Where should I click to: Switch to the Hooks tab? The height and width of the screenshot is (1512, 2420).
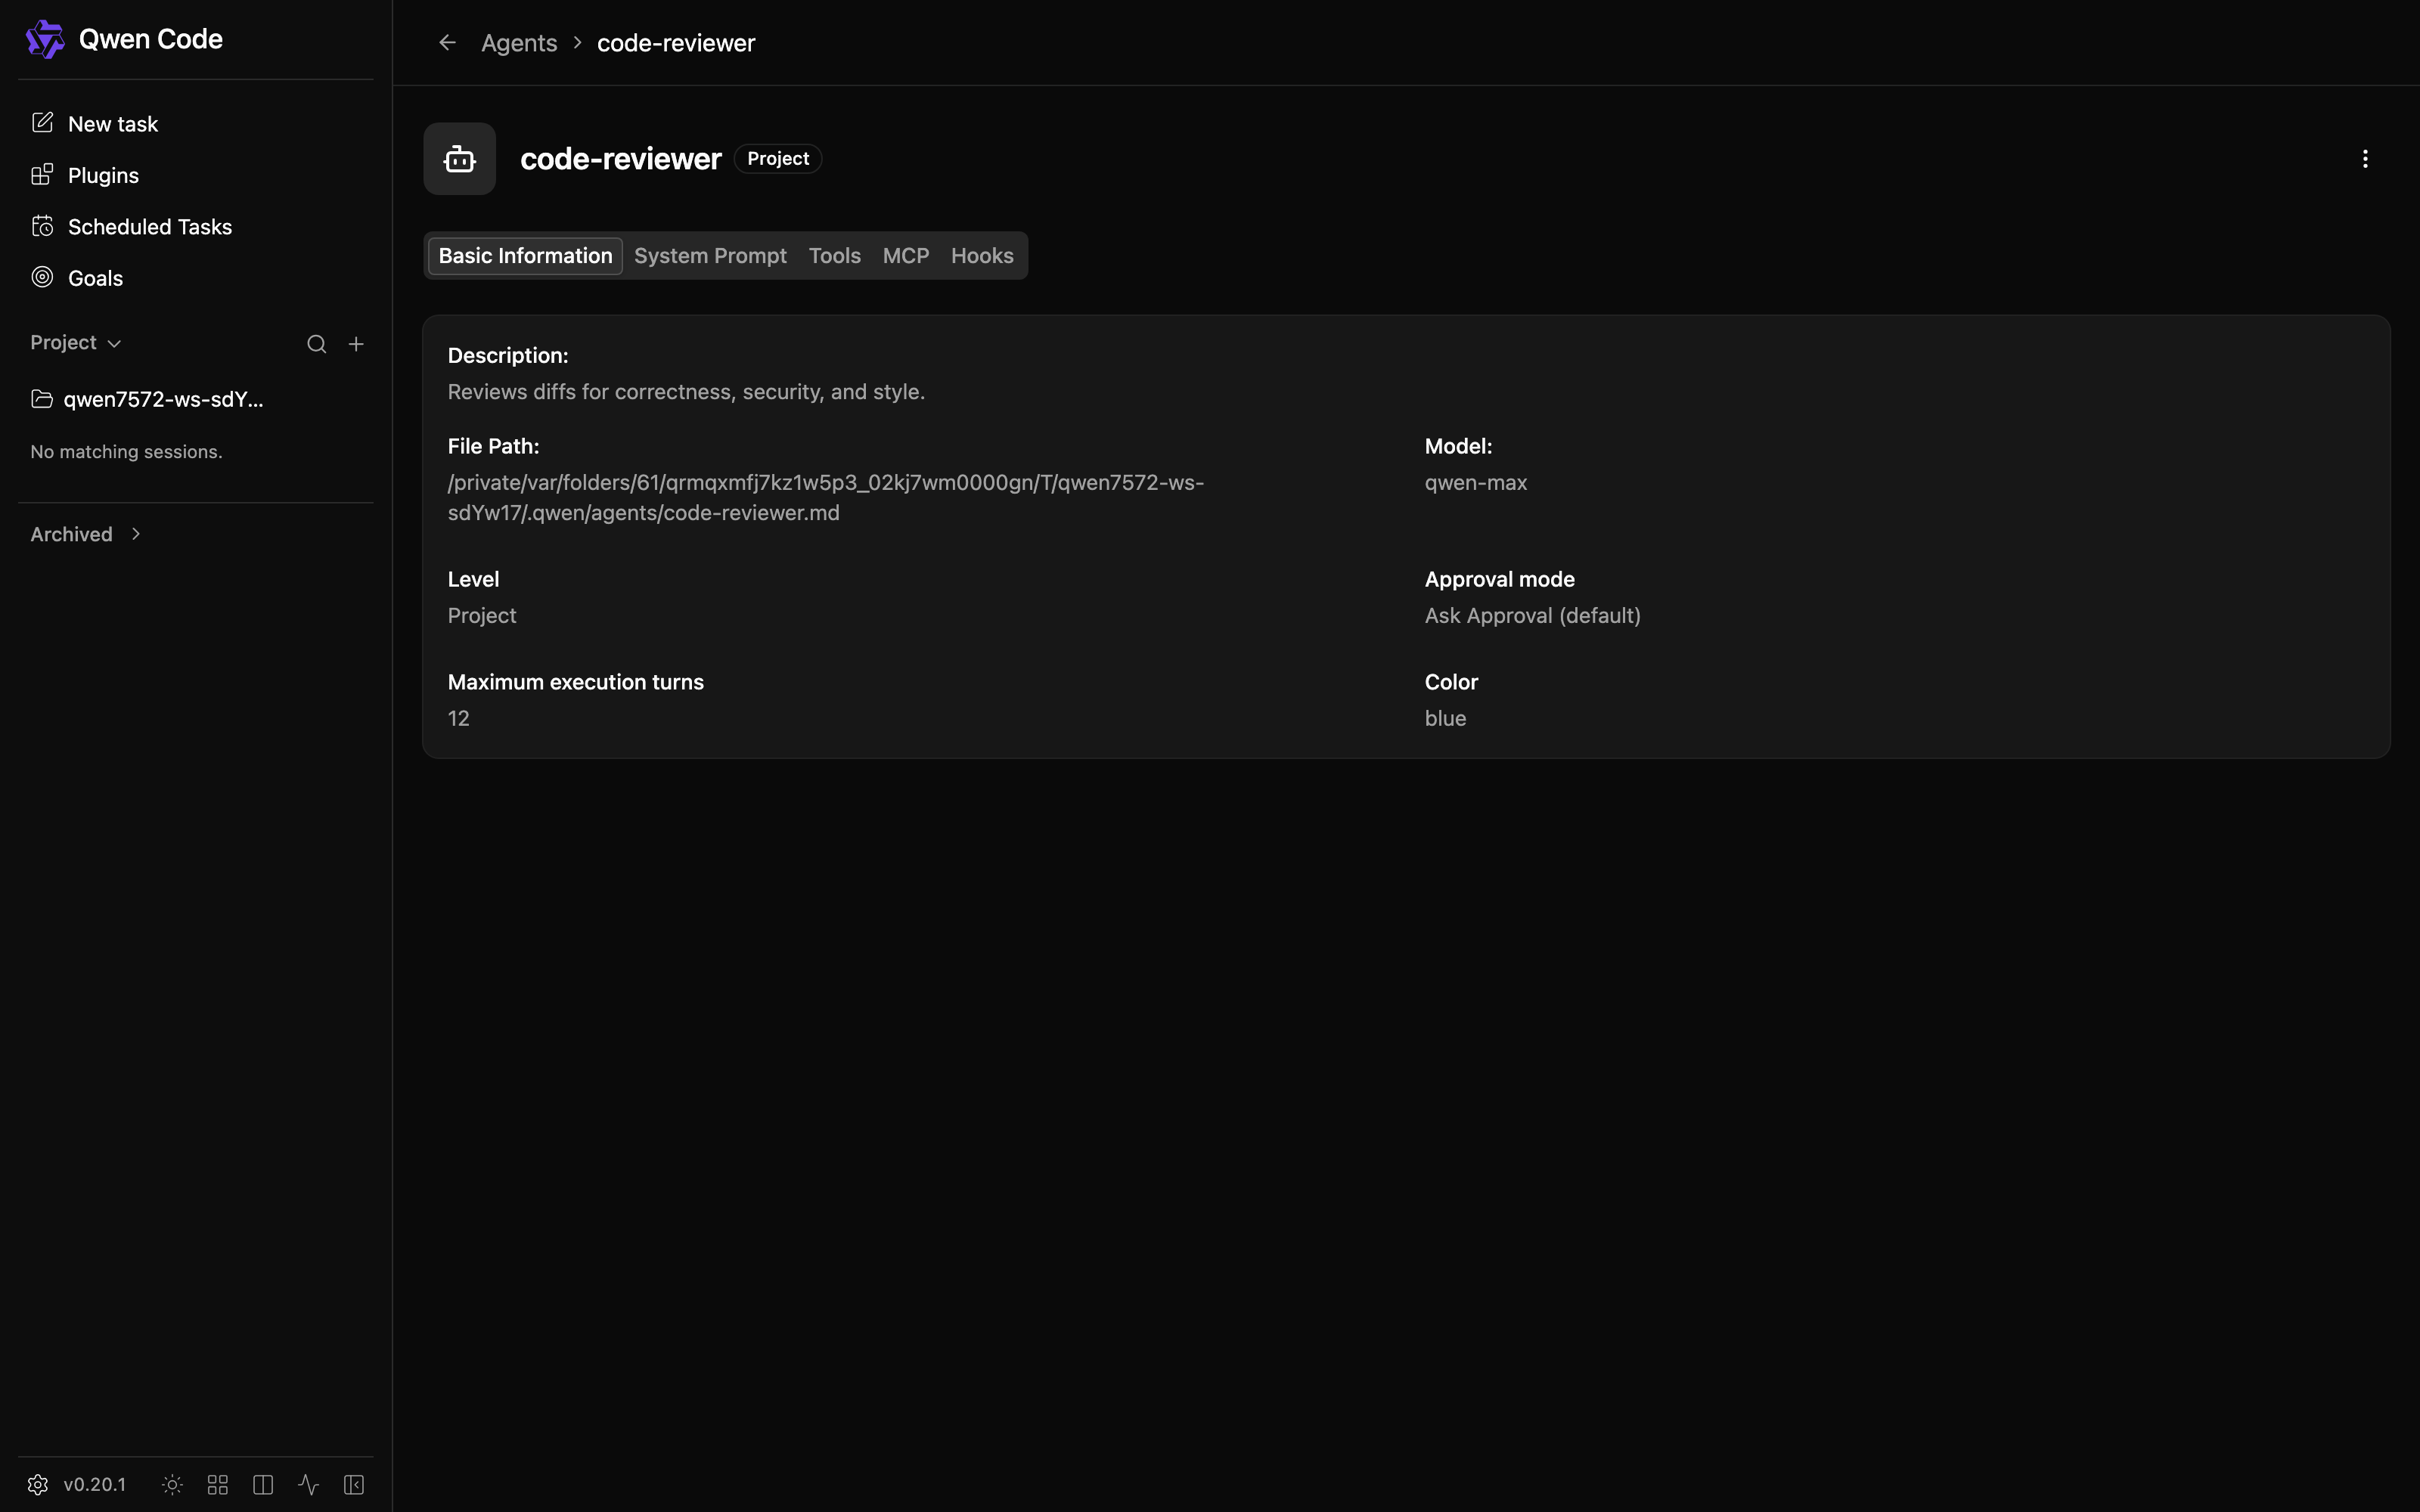982,256
